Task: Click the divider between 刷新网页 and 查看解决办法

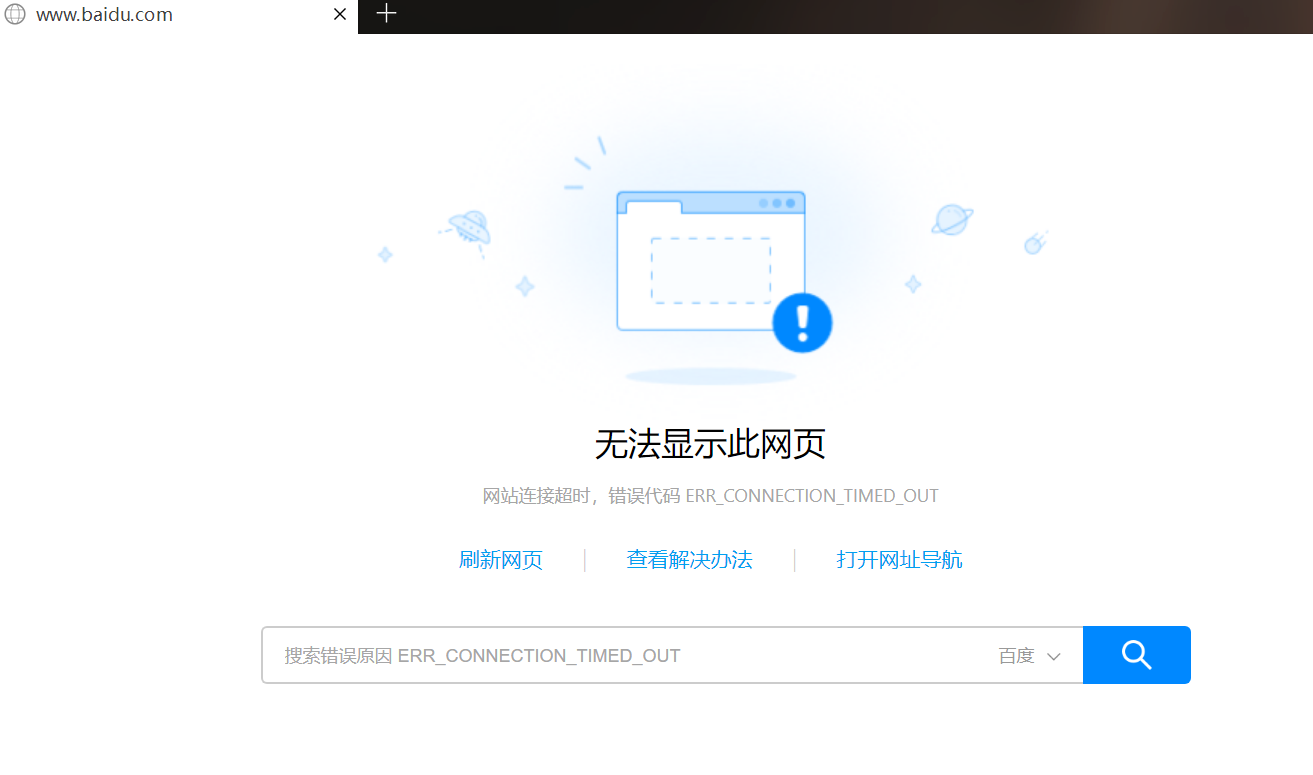Action: 585,560
